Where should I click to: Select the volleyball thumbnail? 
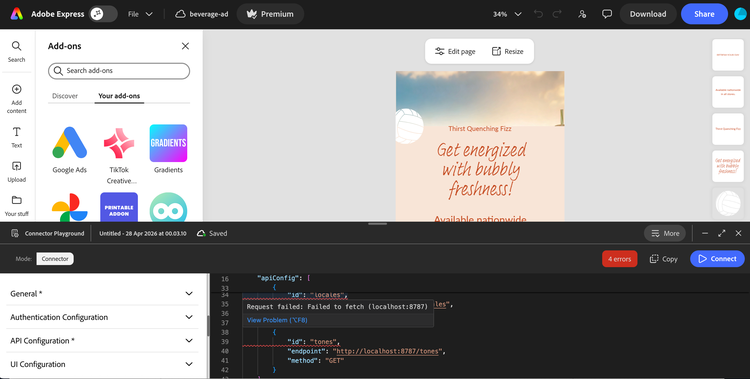pyautogui.click(x=728, y=203)
